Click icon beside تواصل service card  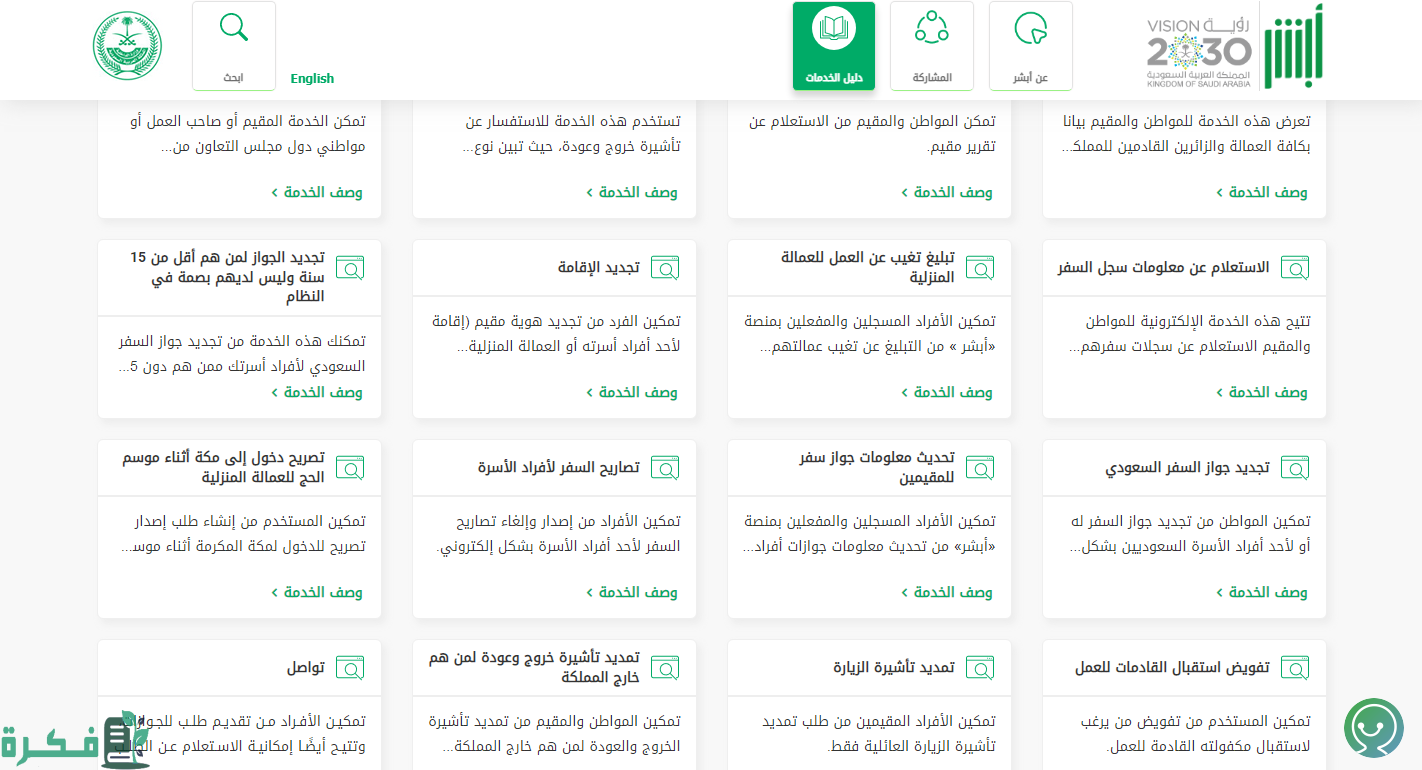(350, 668)
